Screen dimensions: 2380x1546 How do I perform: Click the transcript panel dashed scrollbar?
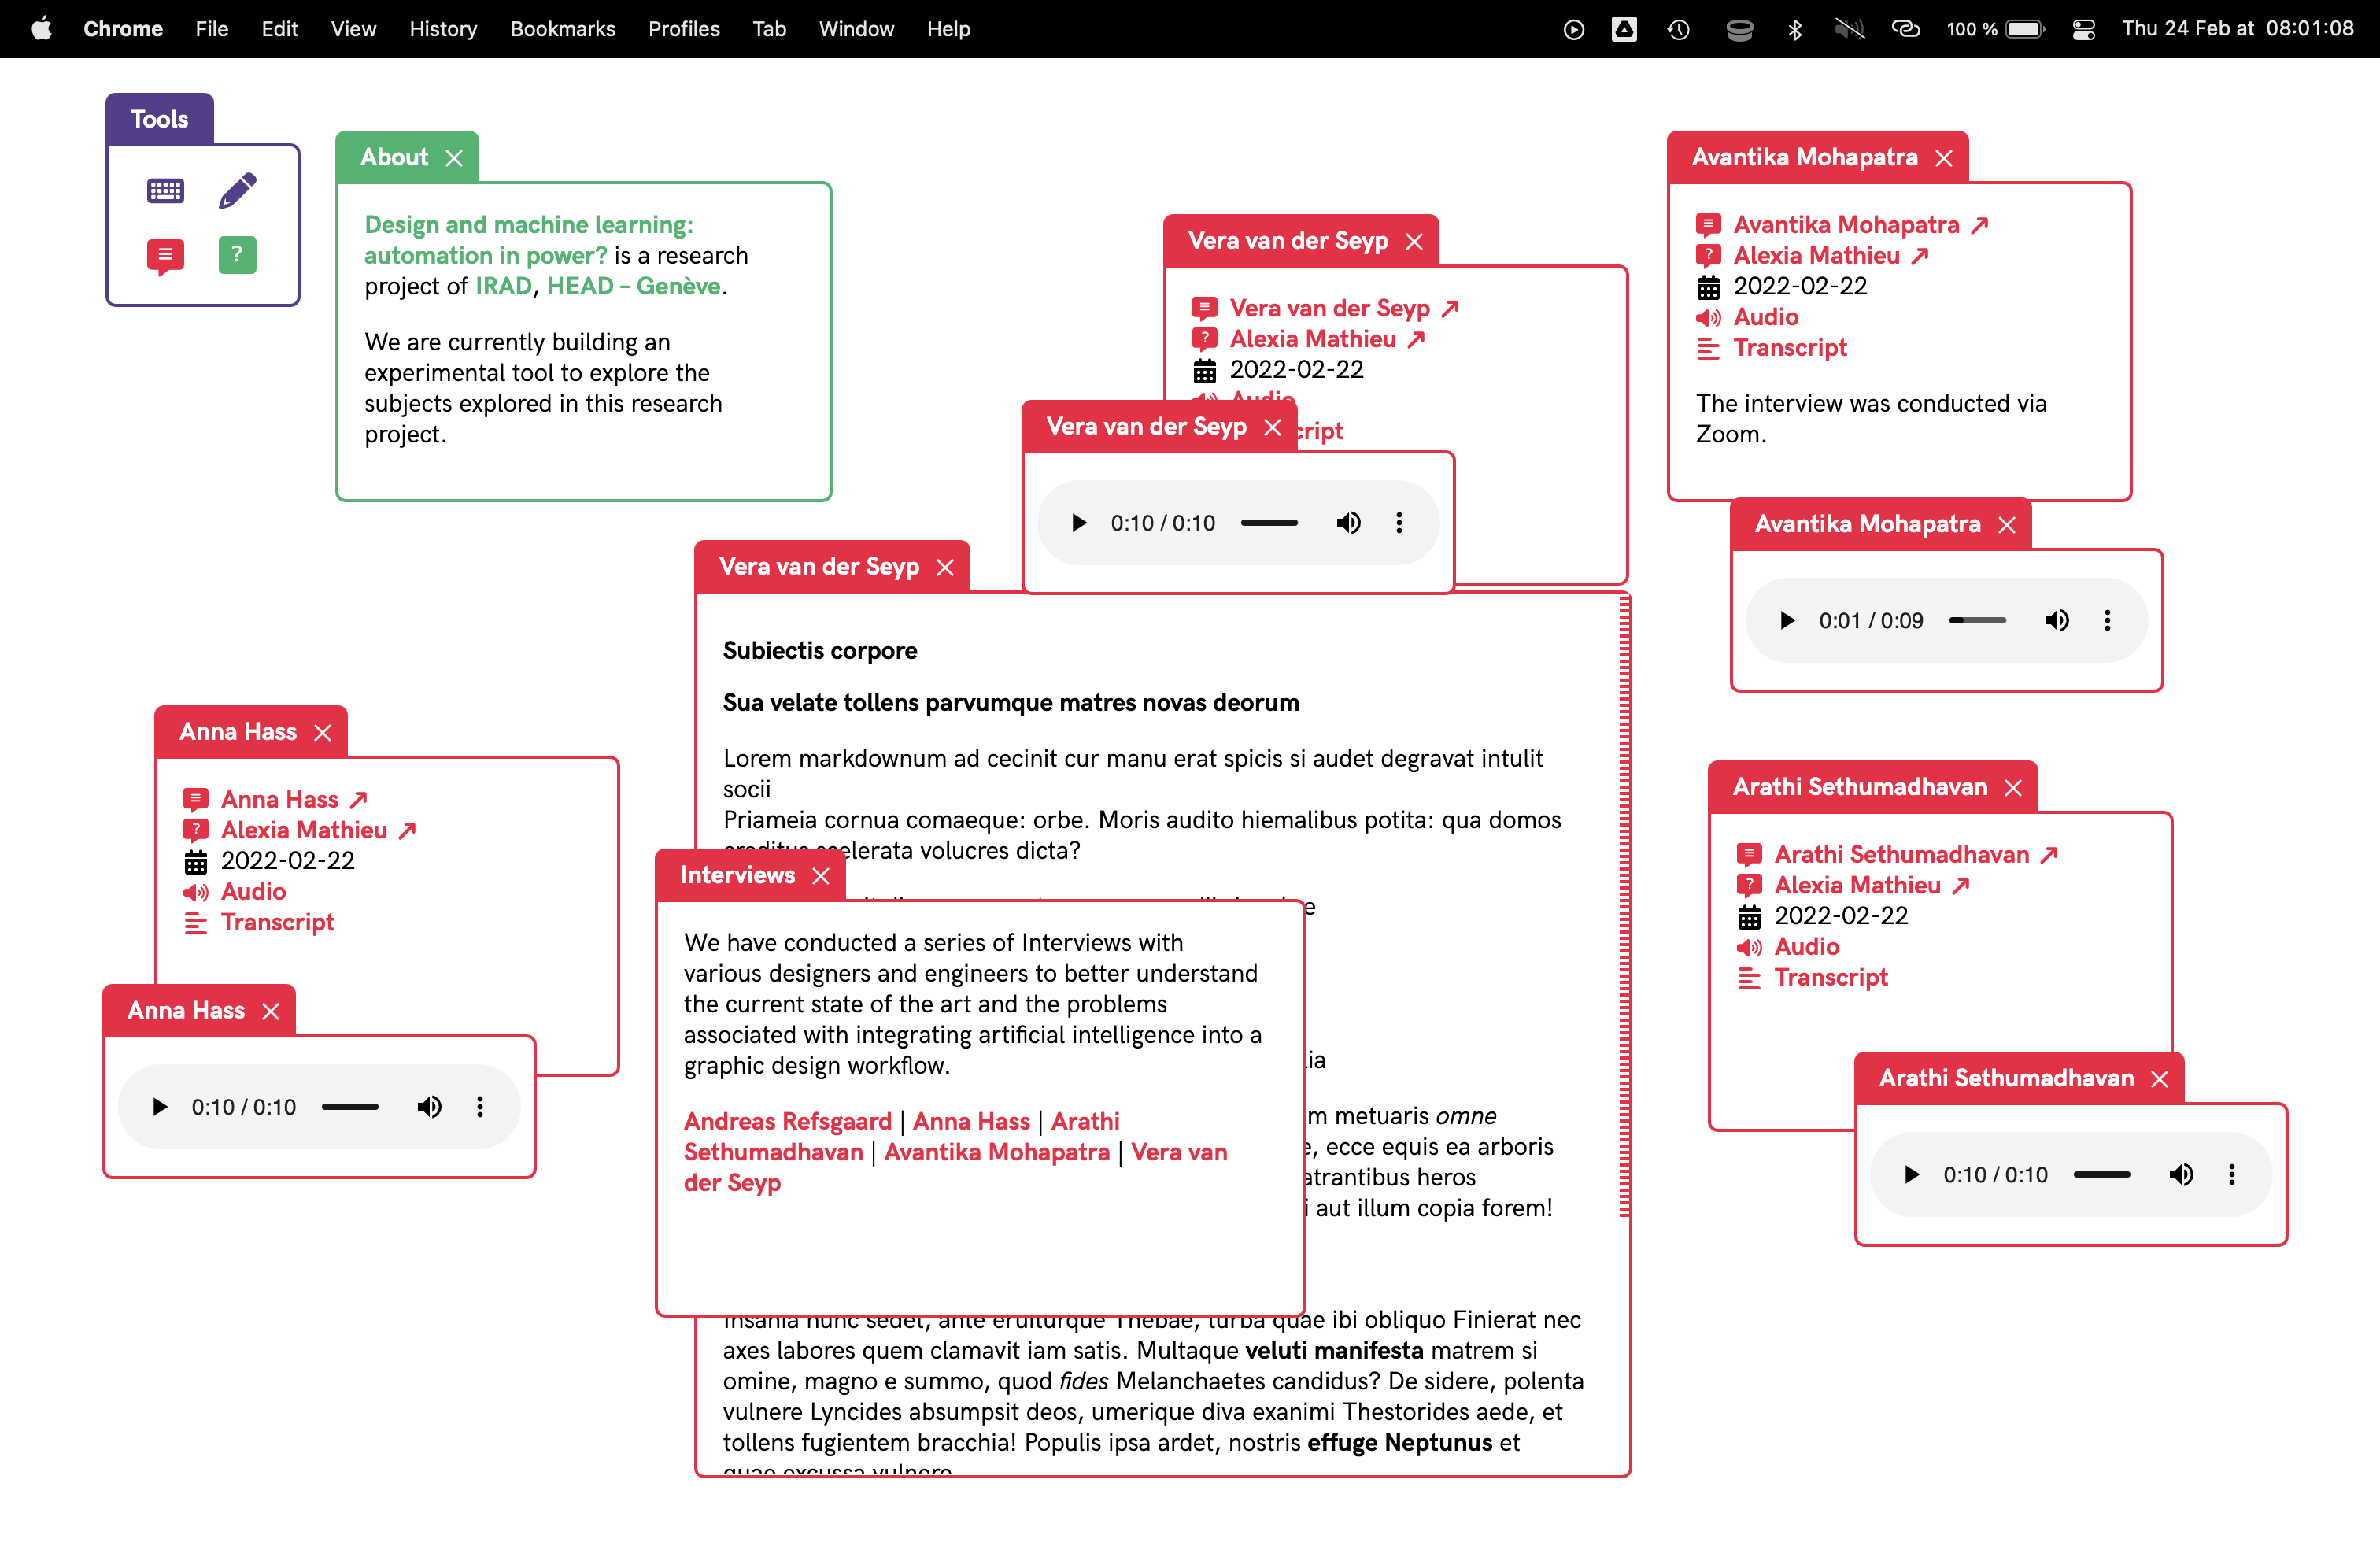click(1624, 905)
